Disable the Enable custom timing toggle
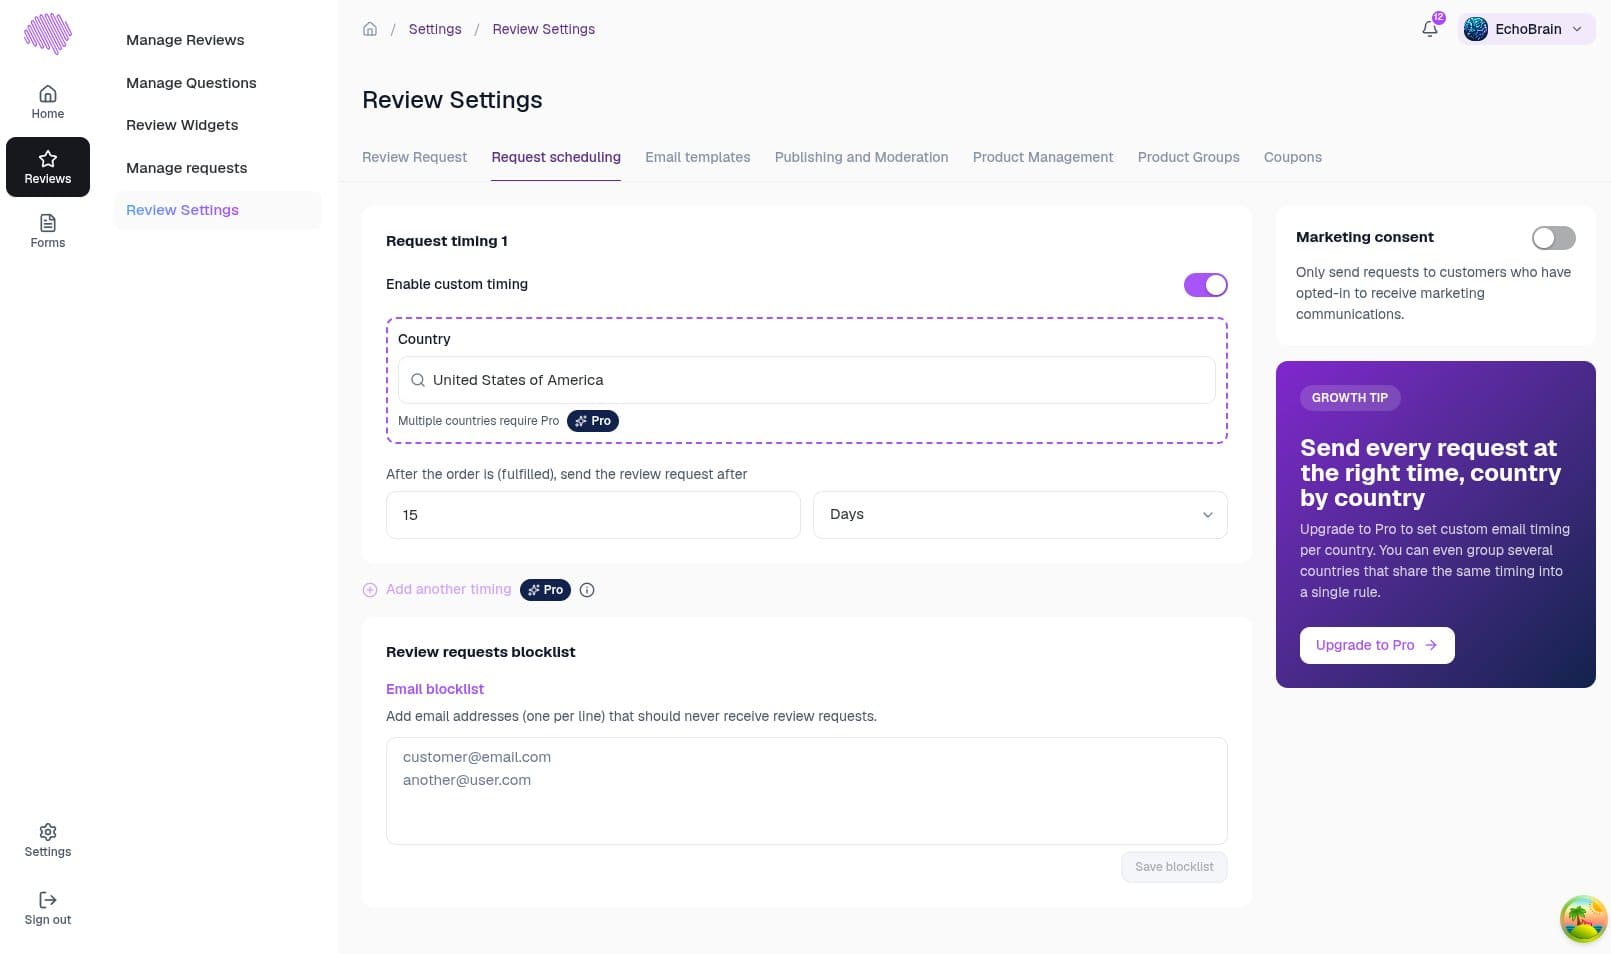The image size is (1611, 954). coord(1205,285)
